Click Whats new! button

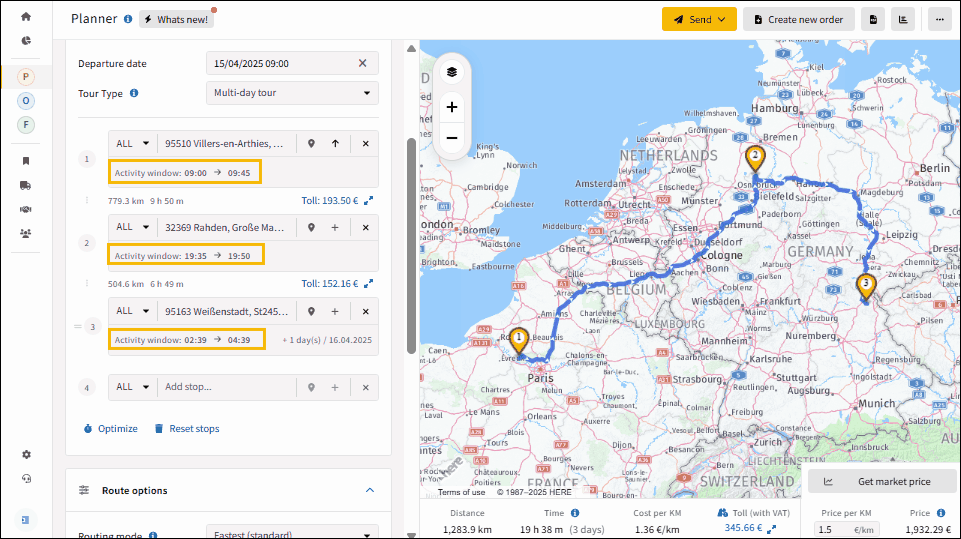click(177, 20)
